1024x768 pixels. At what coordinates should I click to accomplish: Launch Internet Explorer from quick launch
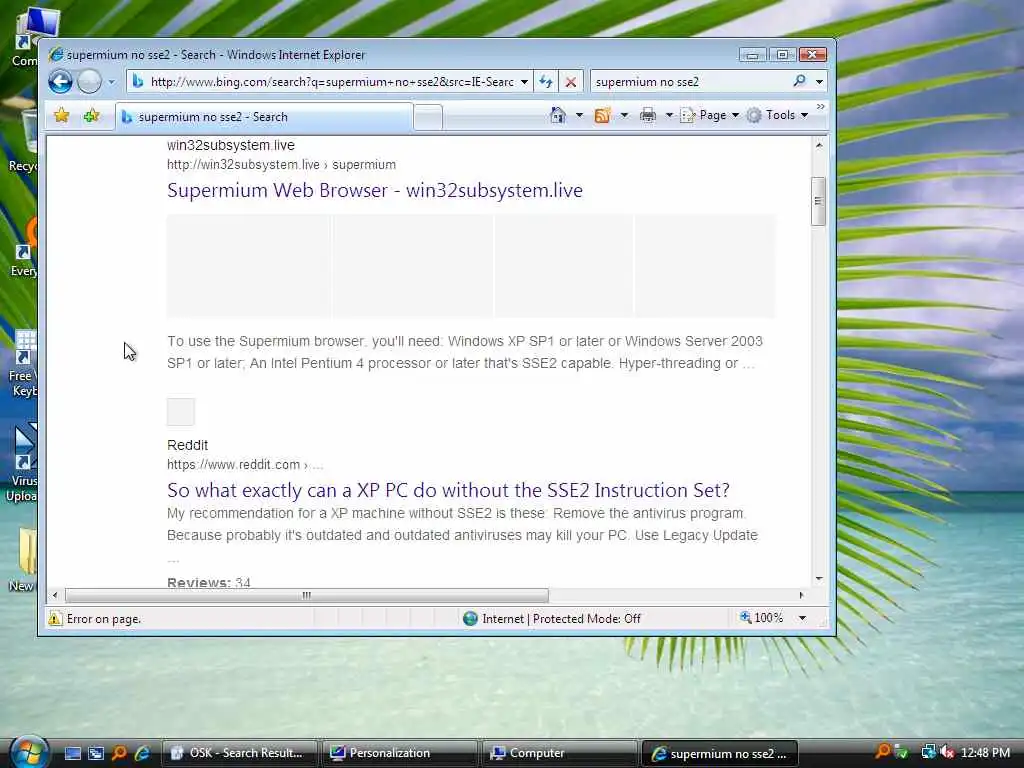click(142, 753)
